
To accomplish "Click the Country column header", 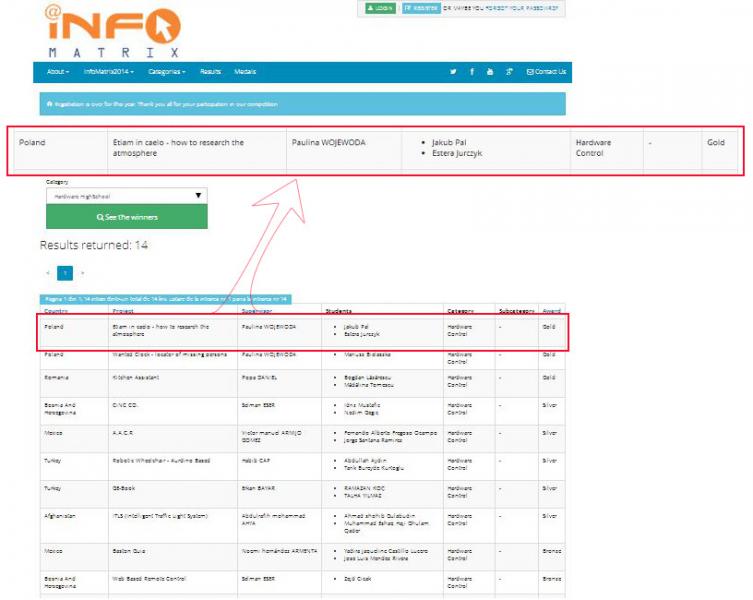I will tap(56, 311).
